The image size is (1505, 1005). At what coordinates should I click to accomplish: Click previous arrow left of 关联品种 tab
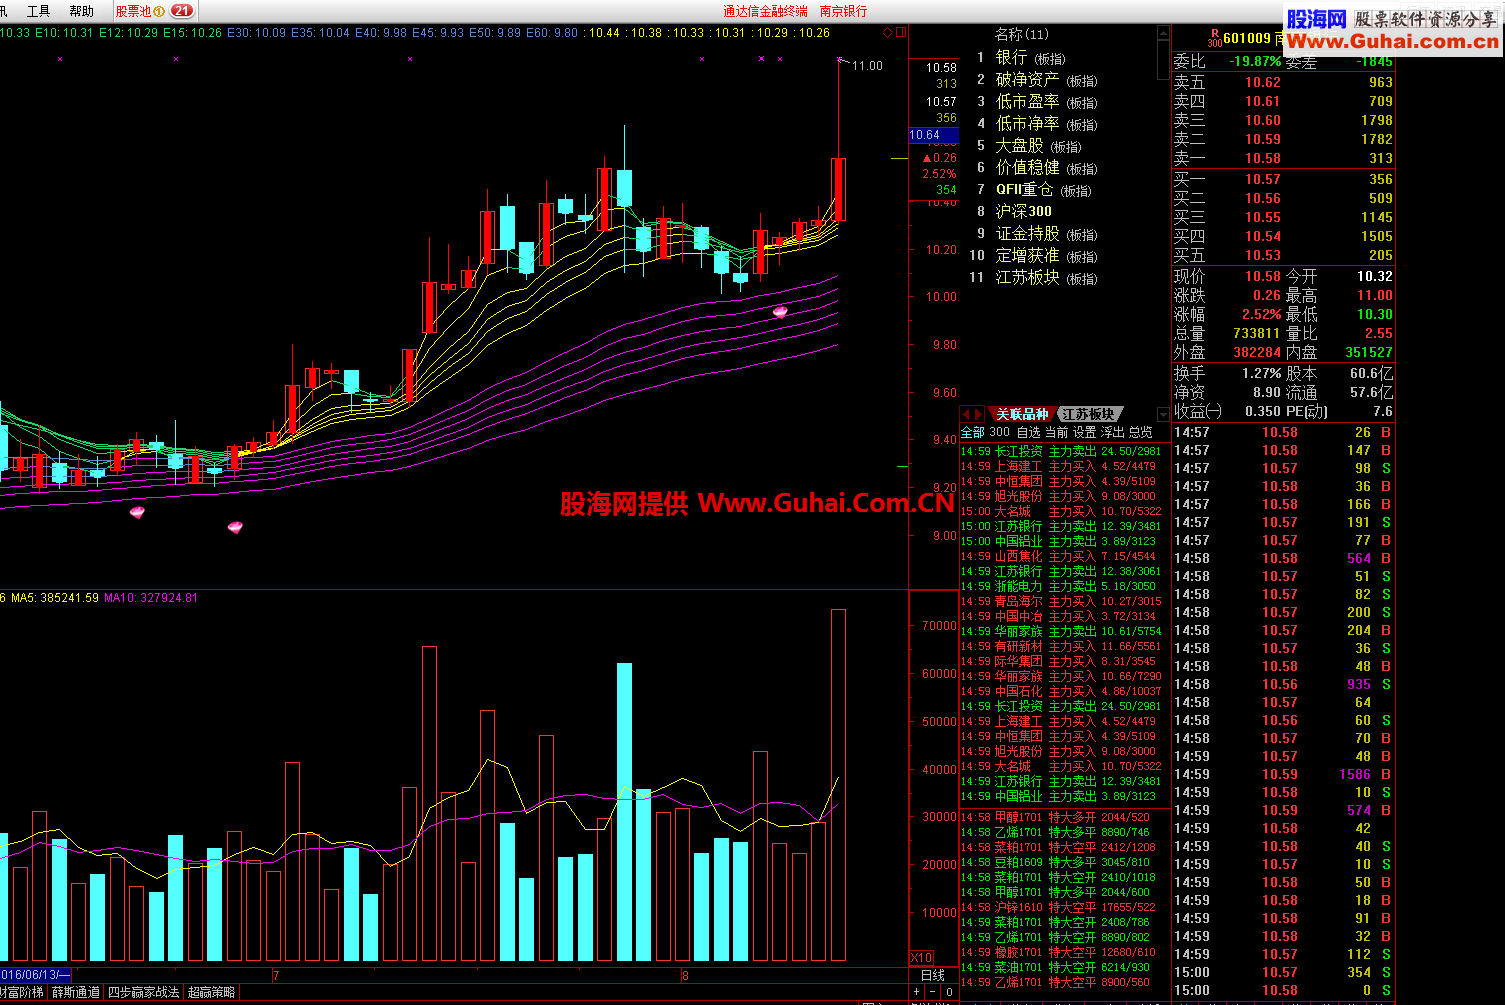click(967, 414)
